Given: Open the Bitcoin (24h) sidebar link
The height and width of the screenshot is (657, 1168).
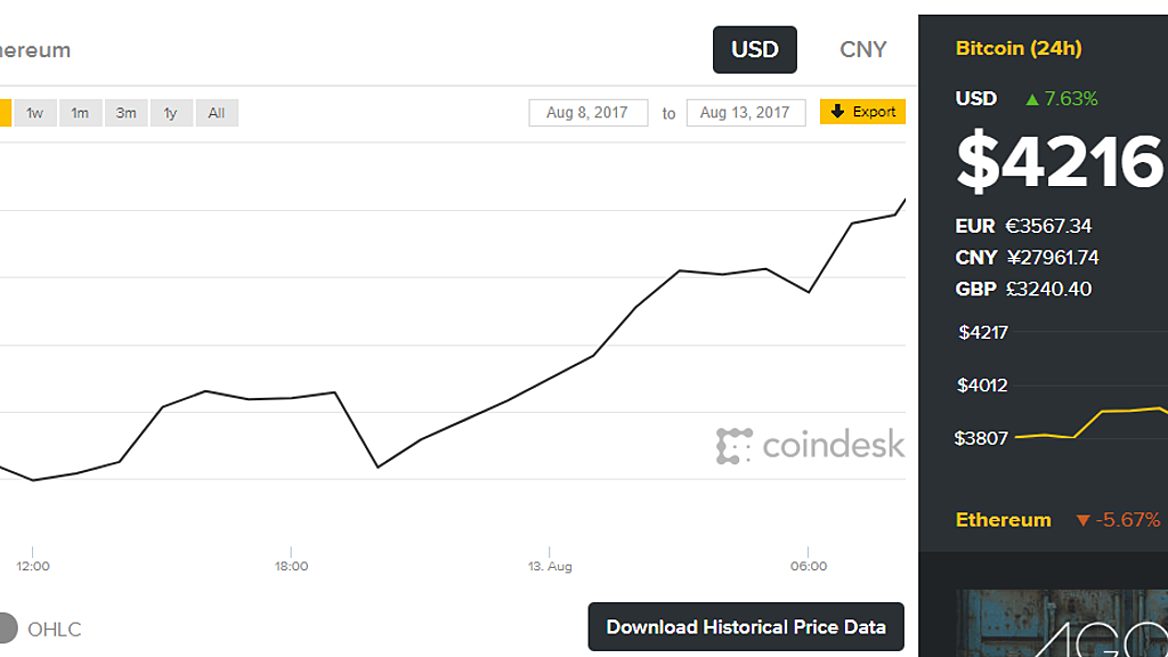Looking at the screenshot, I should [1018, 48].
